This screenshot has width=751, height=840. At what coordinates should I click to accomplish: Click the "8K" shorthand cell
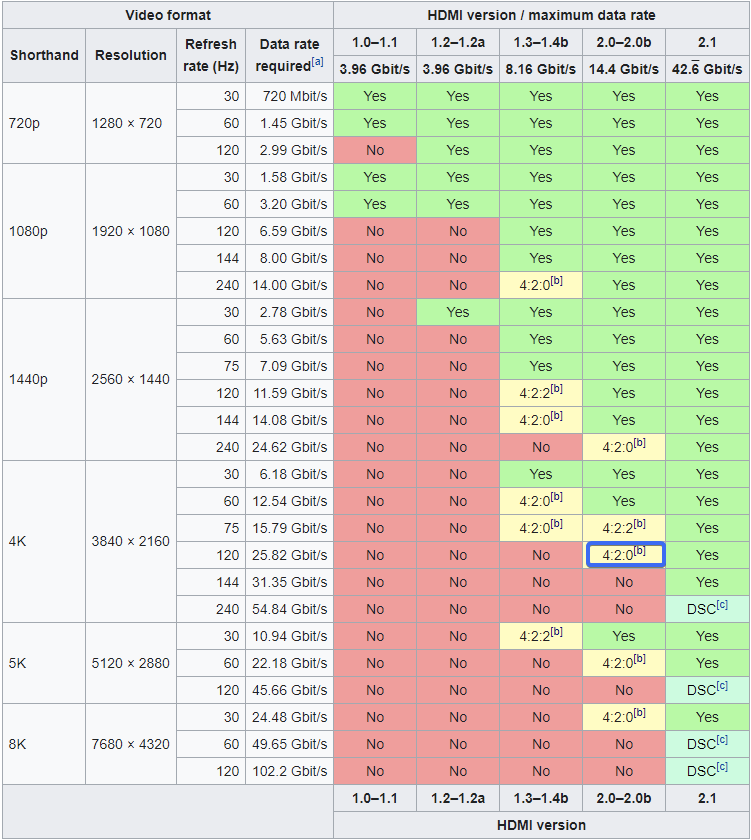tap(44, 744)
